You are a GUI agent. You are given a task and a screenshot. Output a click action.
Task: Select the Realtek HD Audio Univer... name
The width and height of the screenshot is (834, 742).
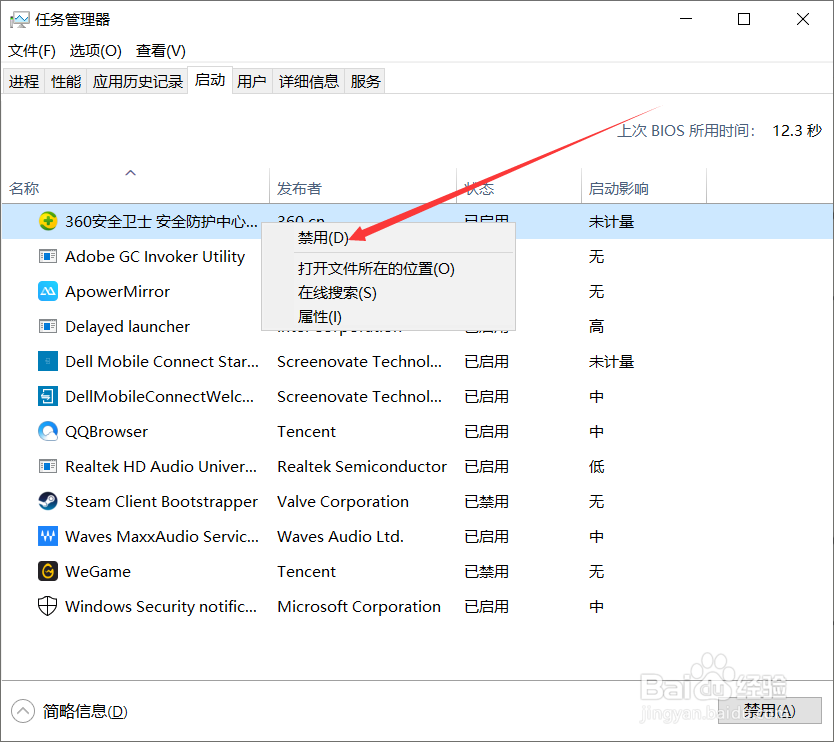click(x=161, y=466)
